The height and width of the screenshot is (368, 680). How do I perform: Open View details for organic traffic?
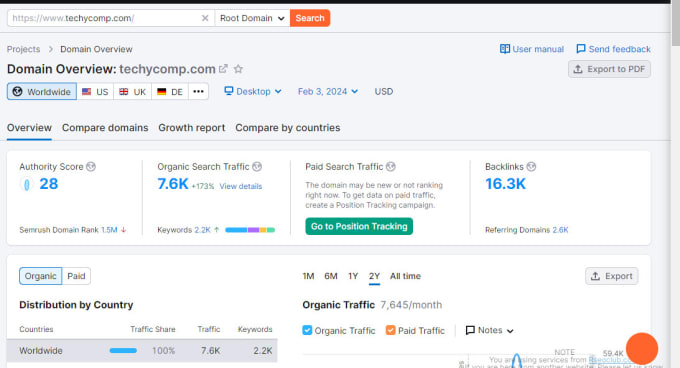point(241,186)
